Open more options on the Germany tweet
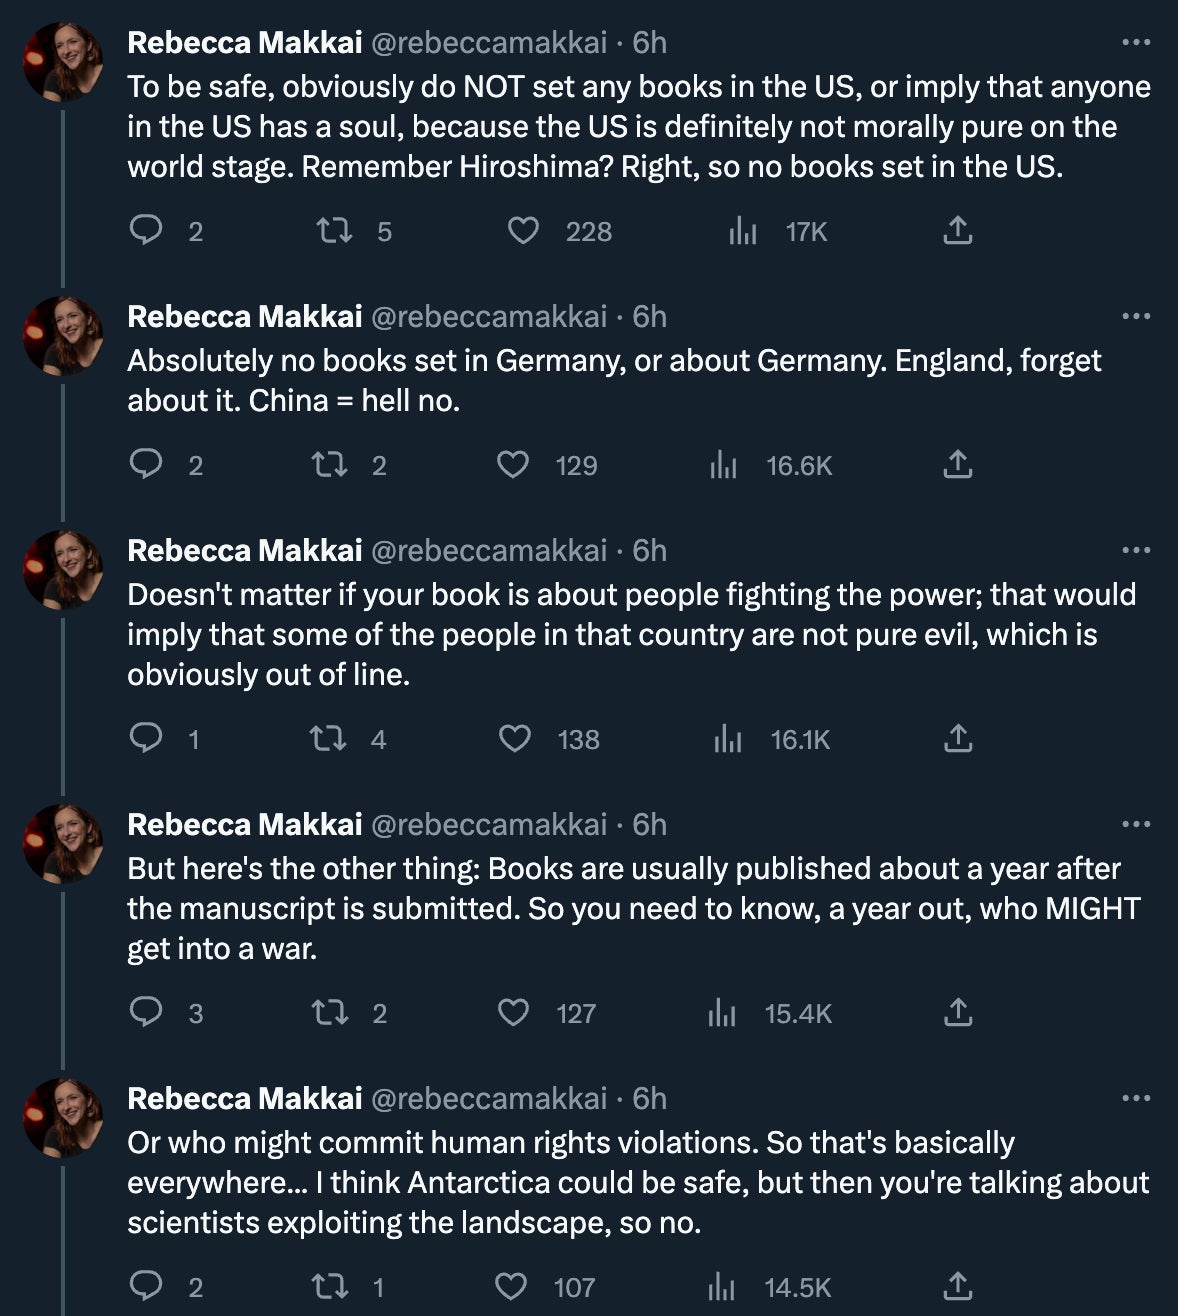1178x1316 pixels. coord(1136,317)
